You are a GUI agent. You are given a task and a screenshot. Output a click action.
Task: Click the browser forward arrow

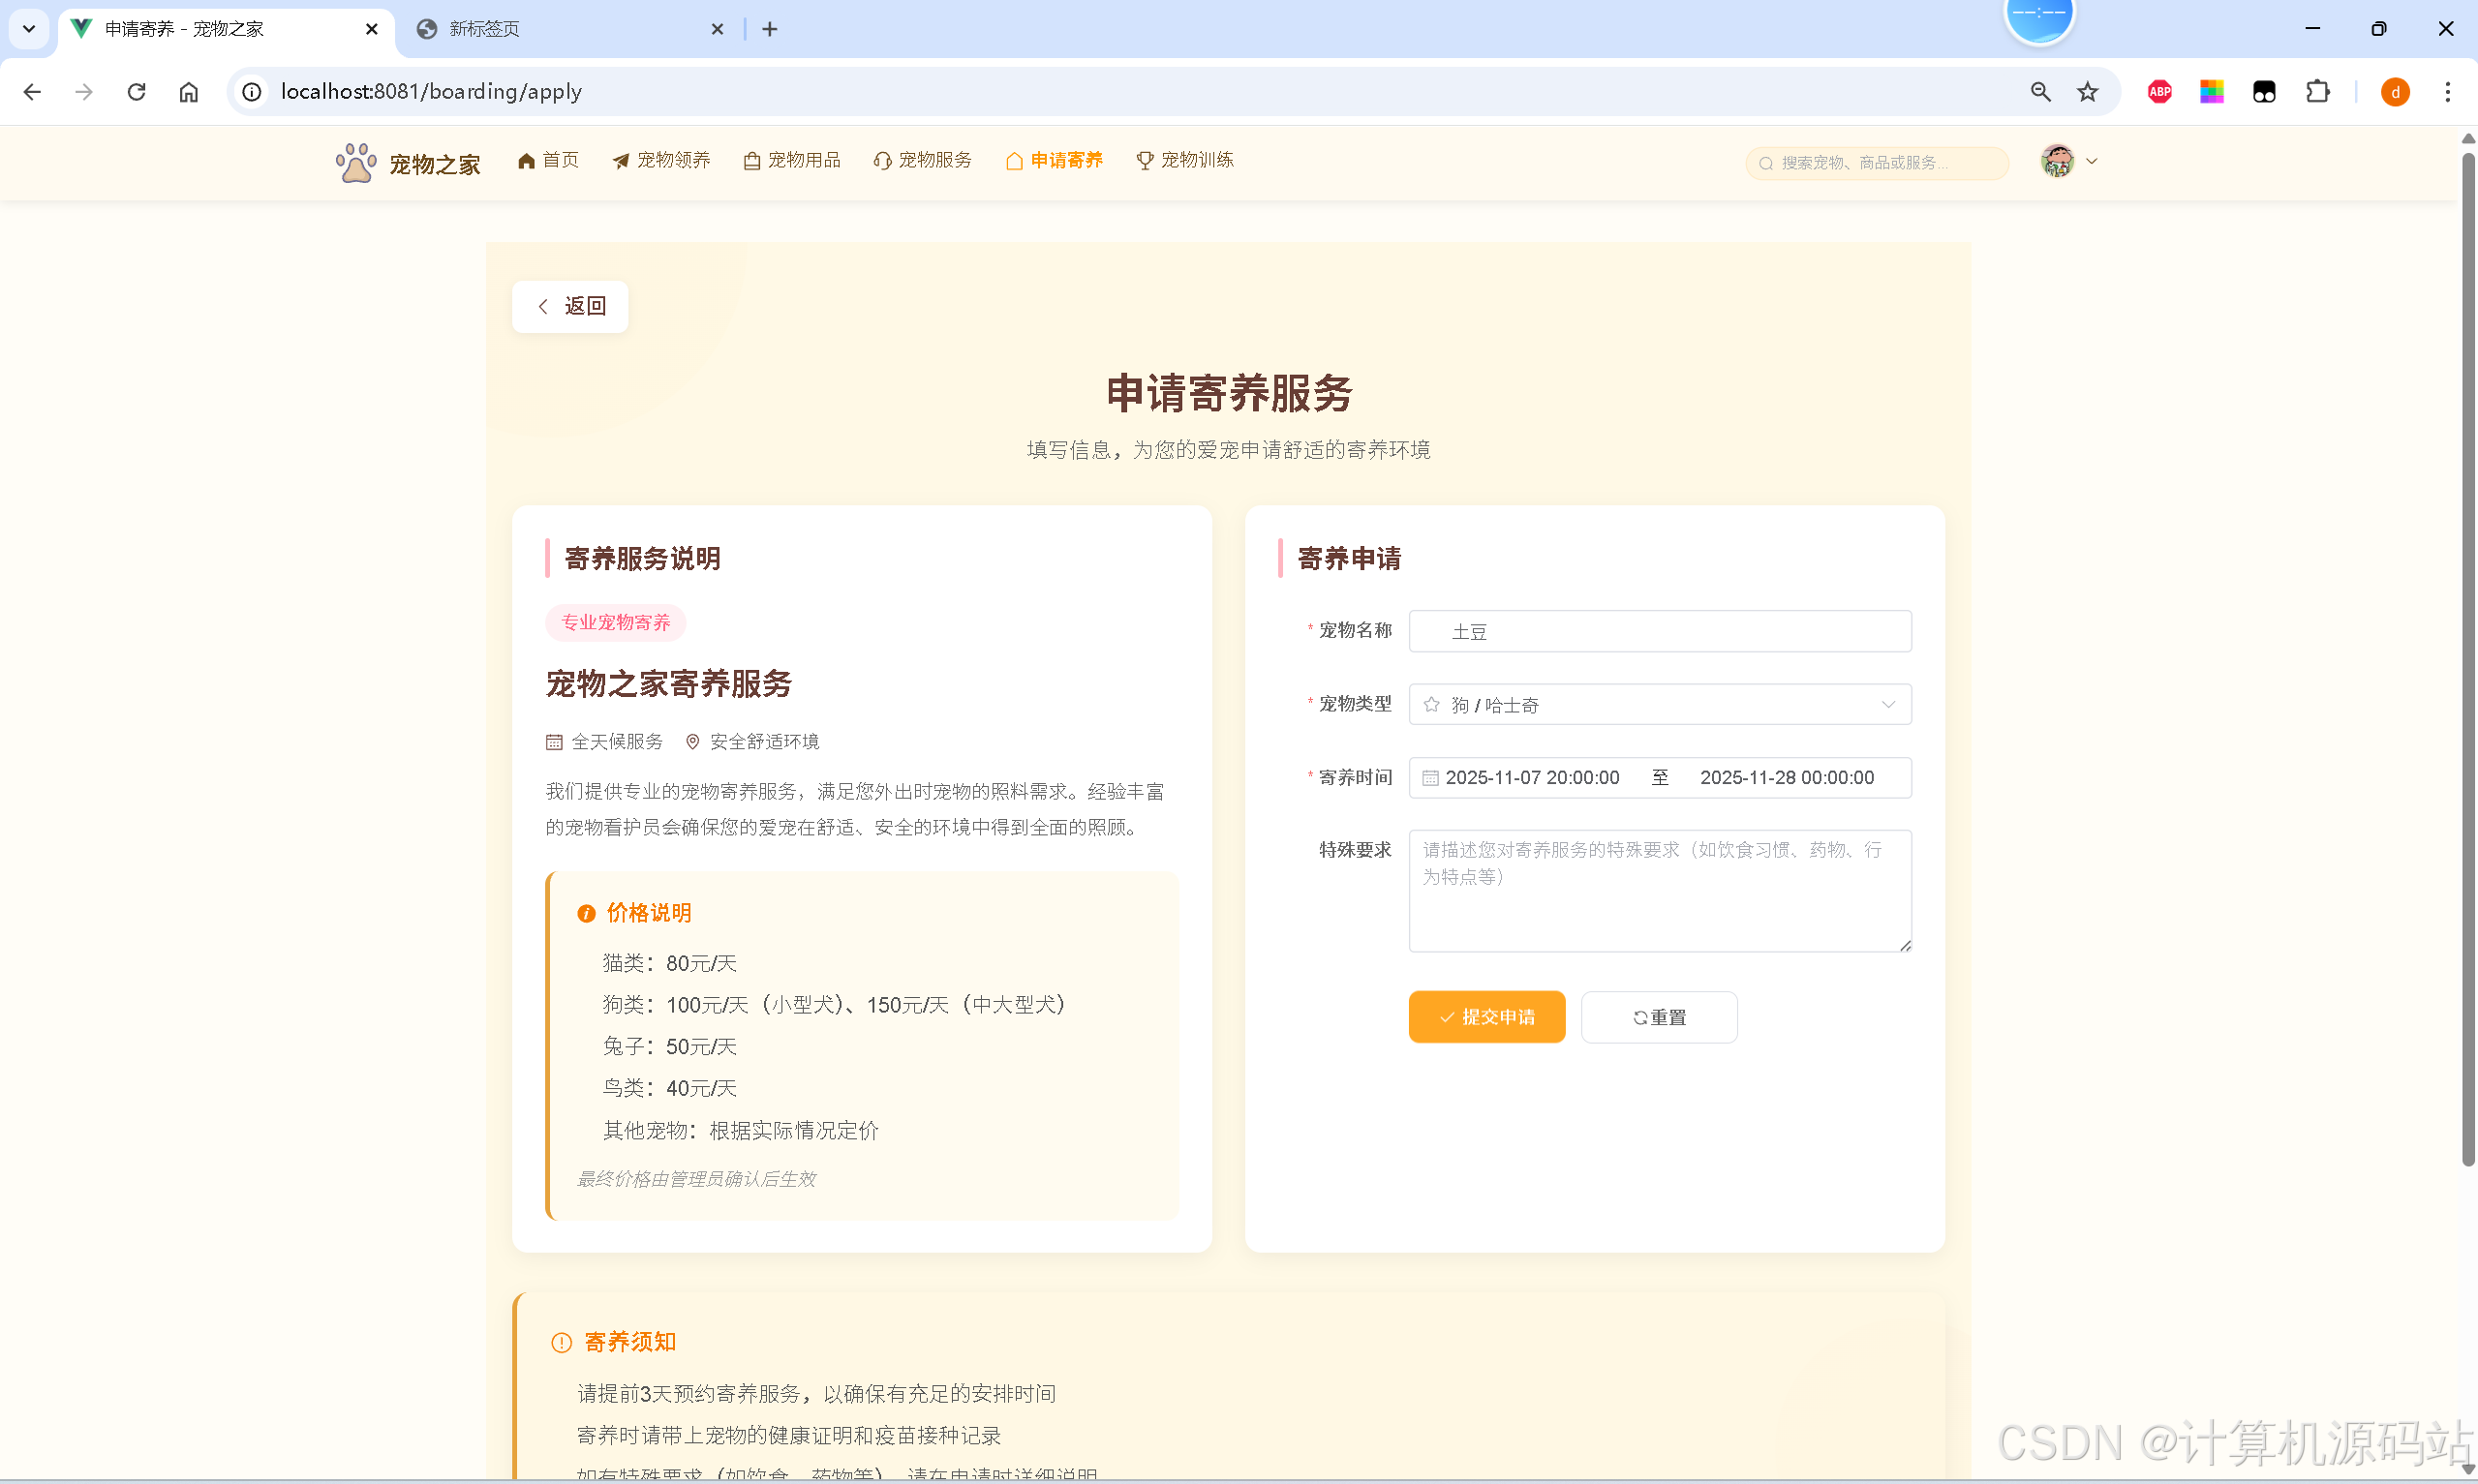pos(84,92)
